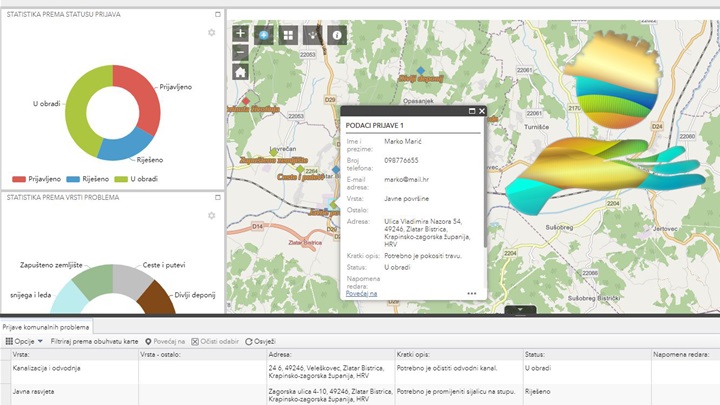The height and width of the screenshot is (405, 720).
Task: Open the map info widget
Action: (x=337, y=34)
